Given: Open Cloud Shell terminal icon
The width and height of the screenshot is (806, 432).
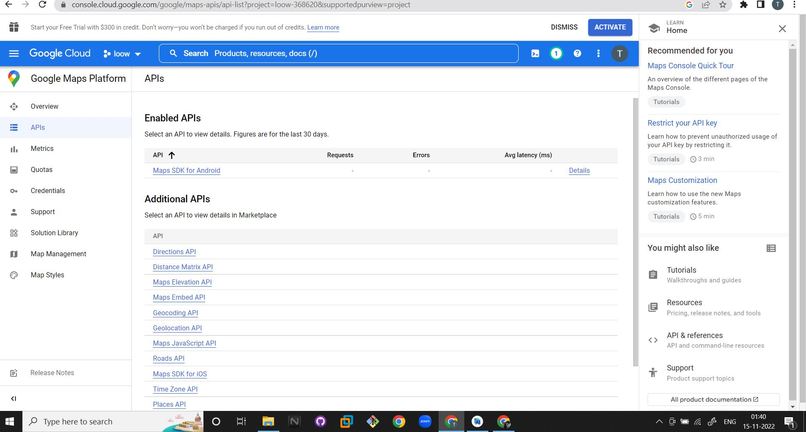Looking at the screenshot, I should (535, 53).
